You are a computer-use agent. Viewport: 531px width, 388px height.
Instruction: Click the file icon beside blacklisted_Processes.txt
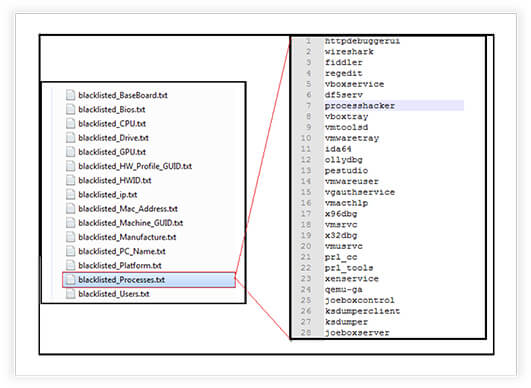coord(70,280)
